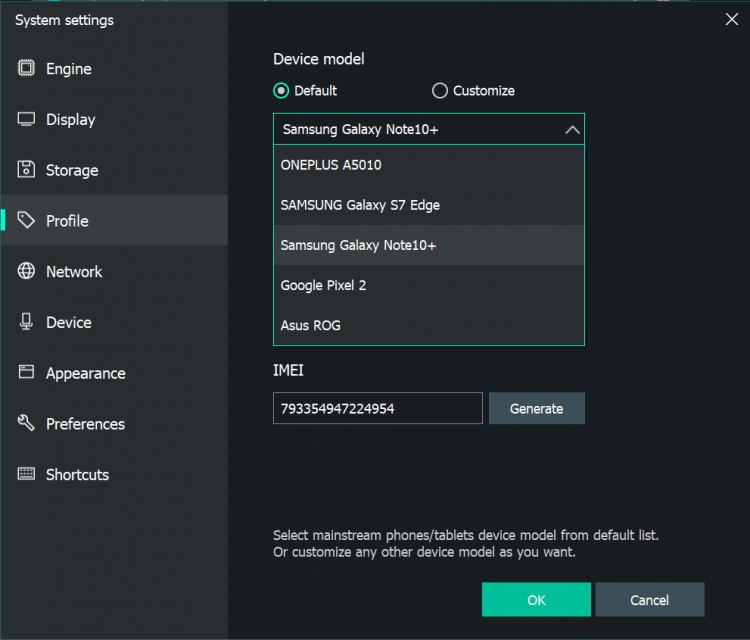The width and height of the screenshot is (750, 640).
Task: Click the Preferences wrench icon
Action: [27, 424]
